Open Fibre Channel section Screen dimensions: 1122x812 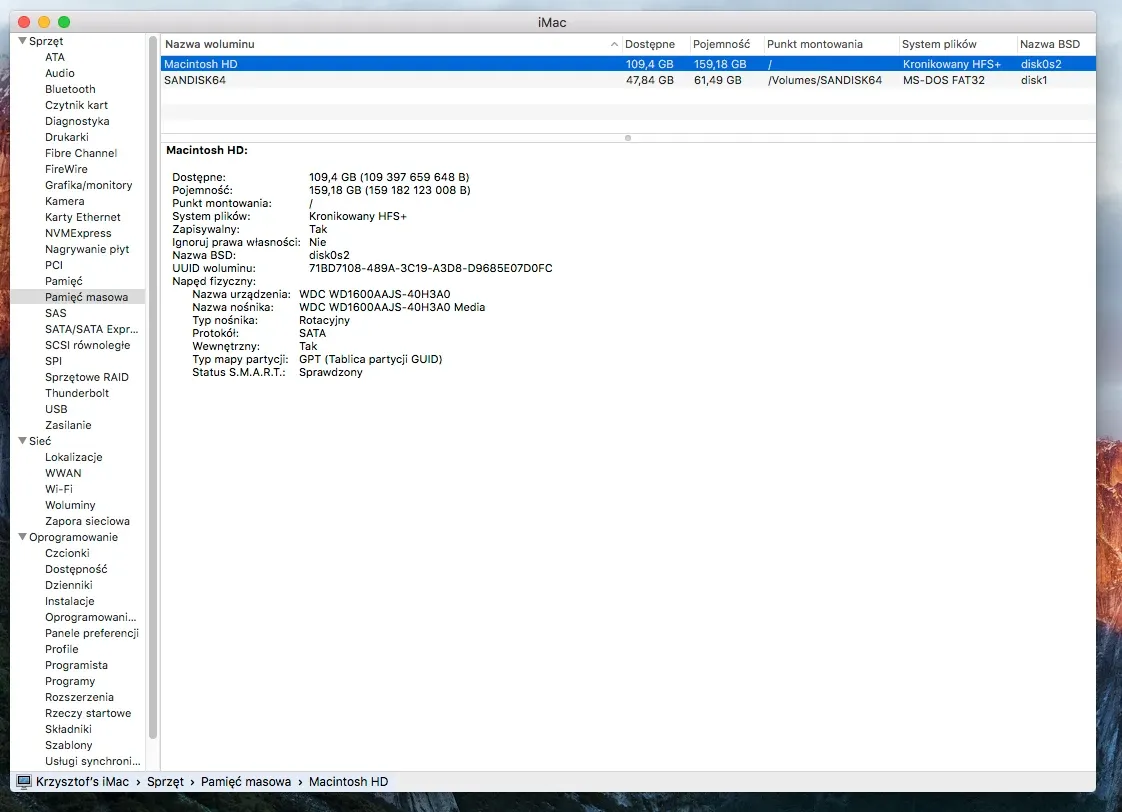pyautogui.click(x=81, y=153)
